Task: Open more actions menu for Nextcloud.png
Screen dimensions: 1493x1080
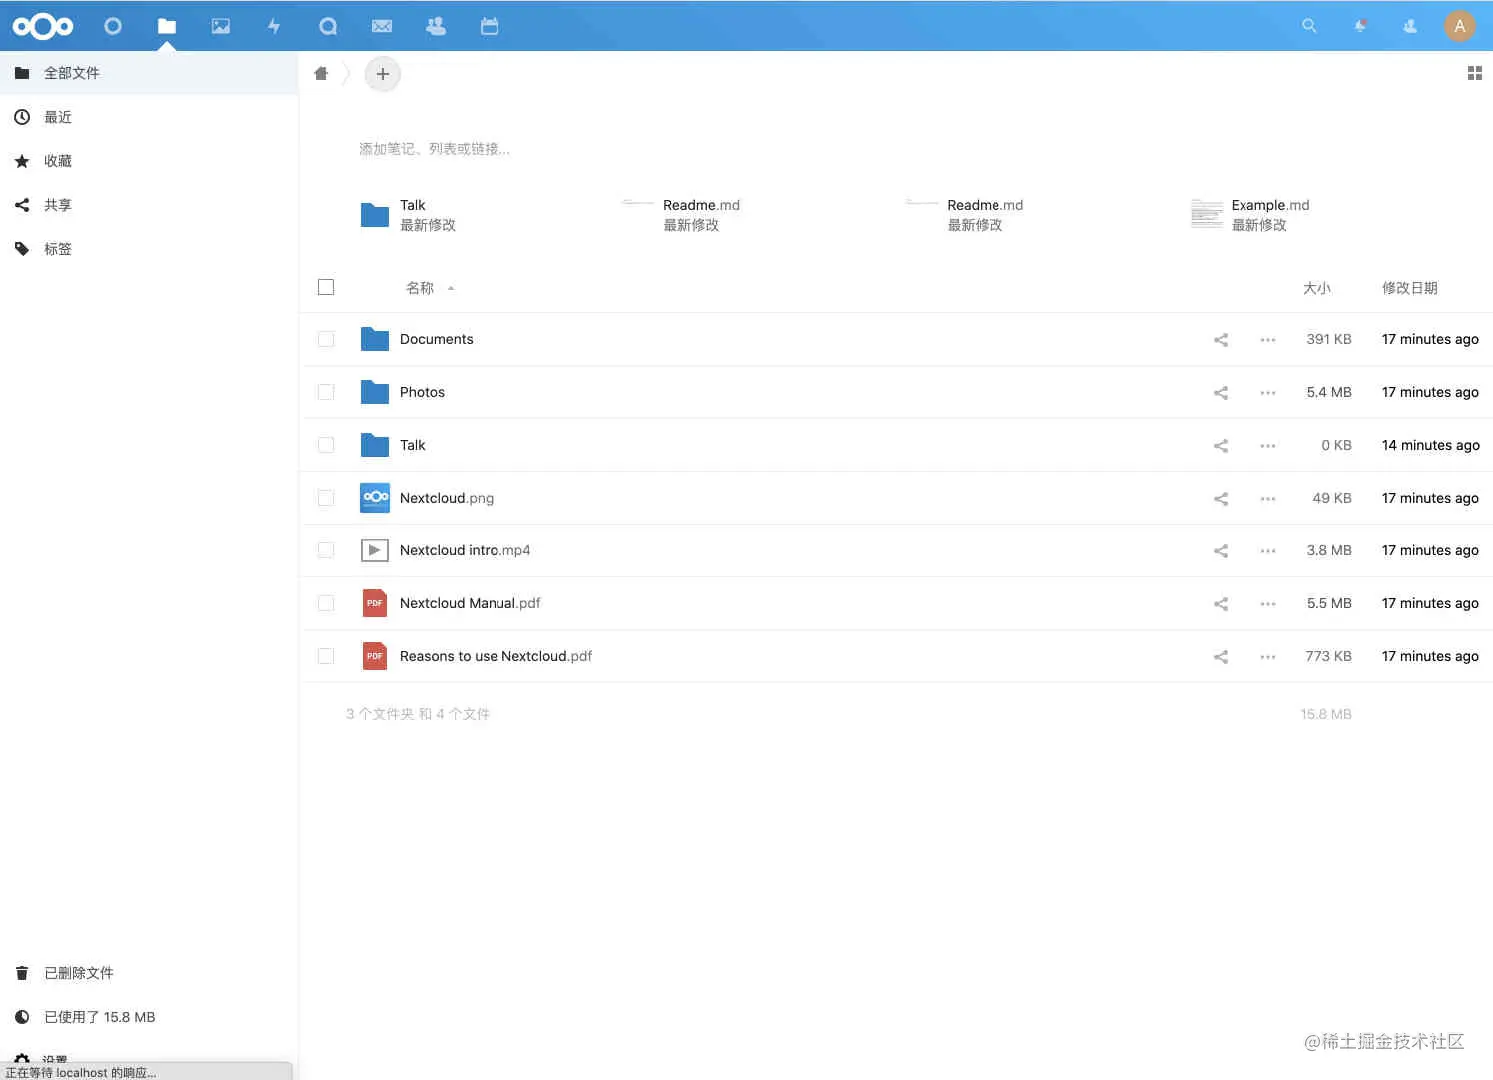Action: (1268, 499)
